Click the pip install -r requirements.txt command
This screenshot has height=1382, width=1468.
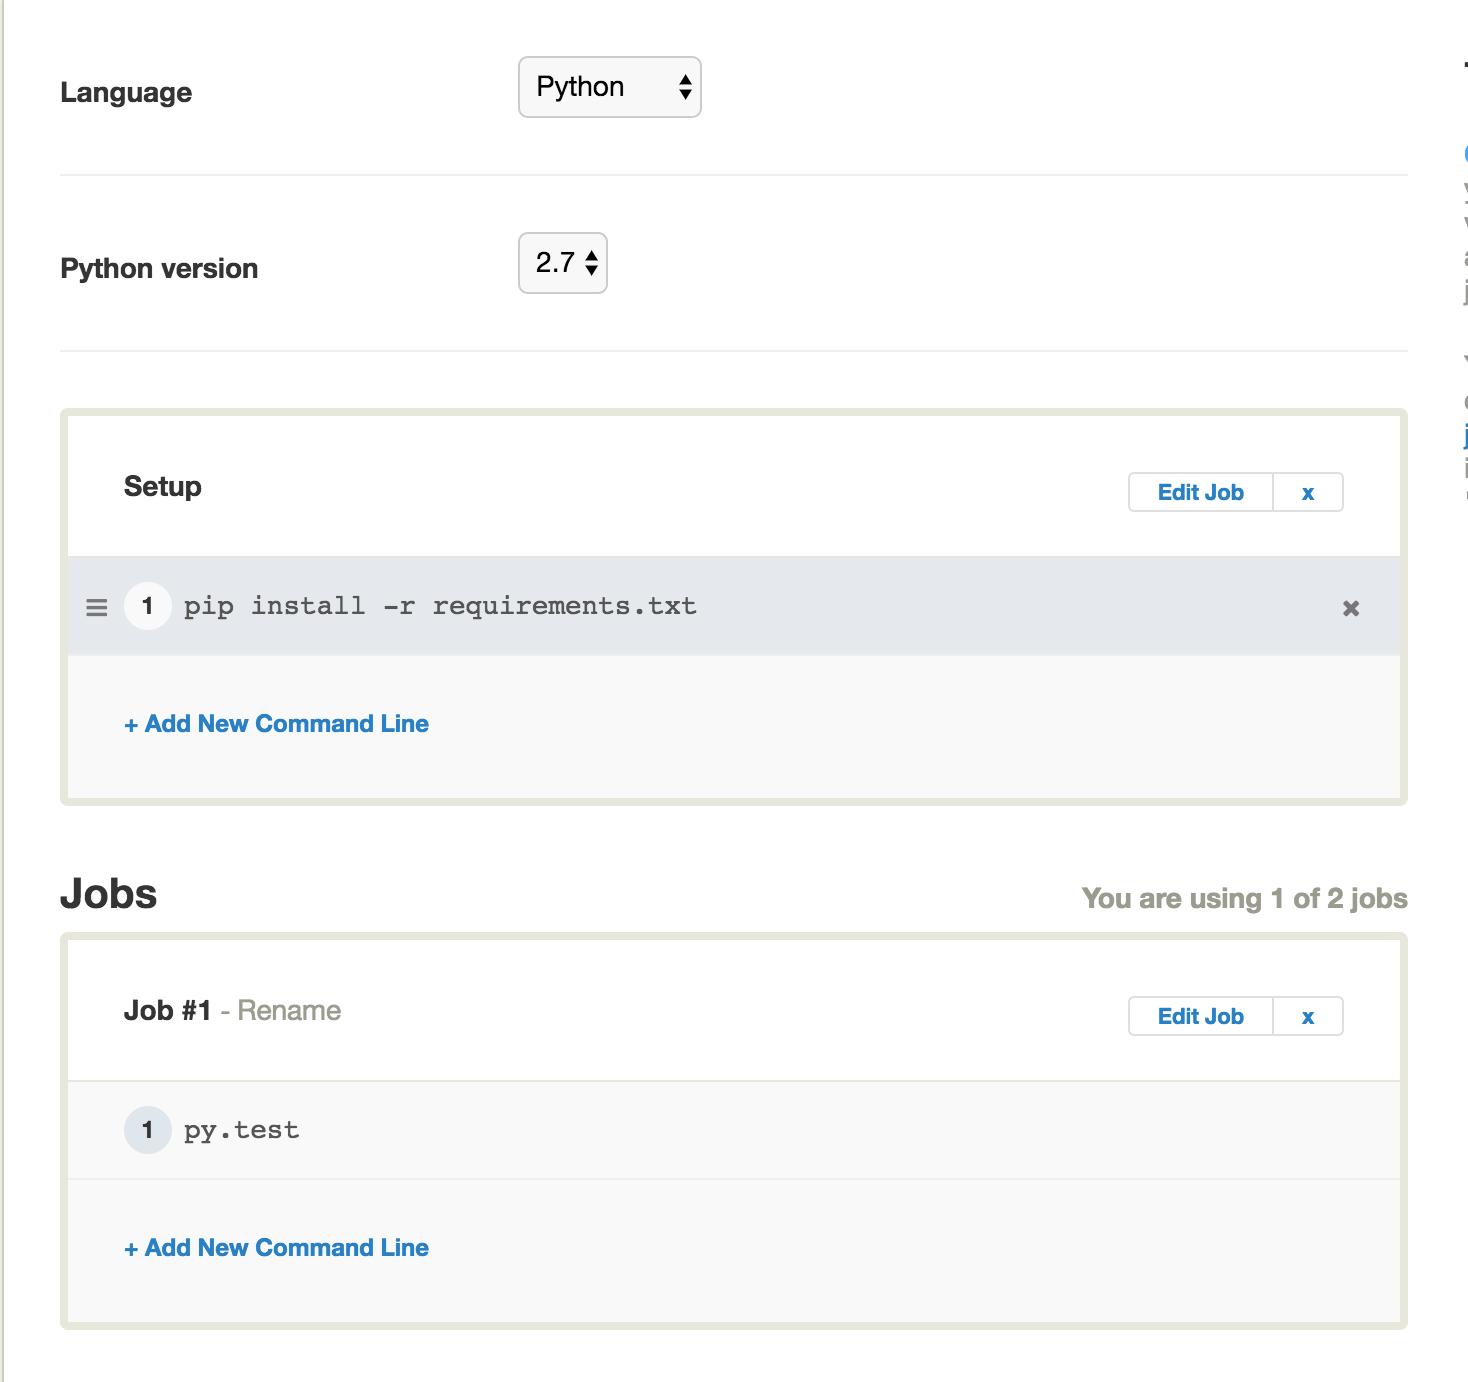[x=440, y=606]
